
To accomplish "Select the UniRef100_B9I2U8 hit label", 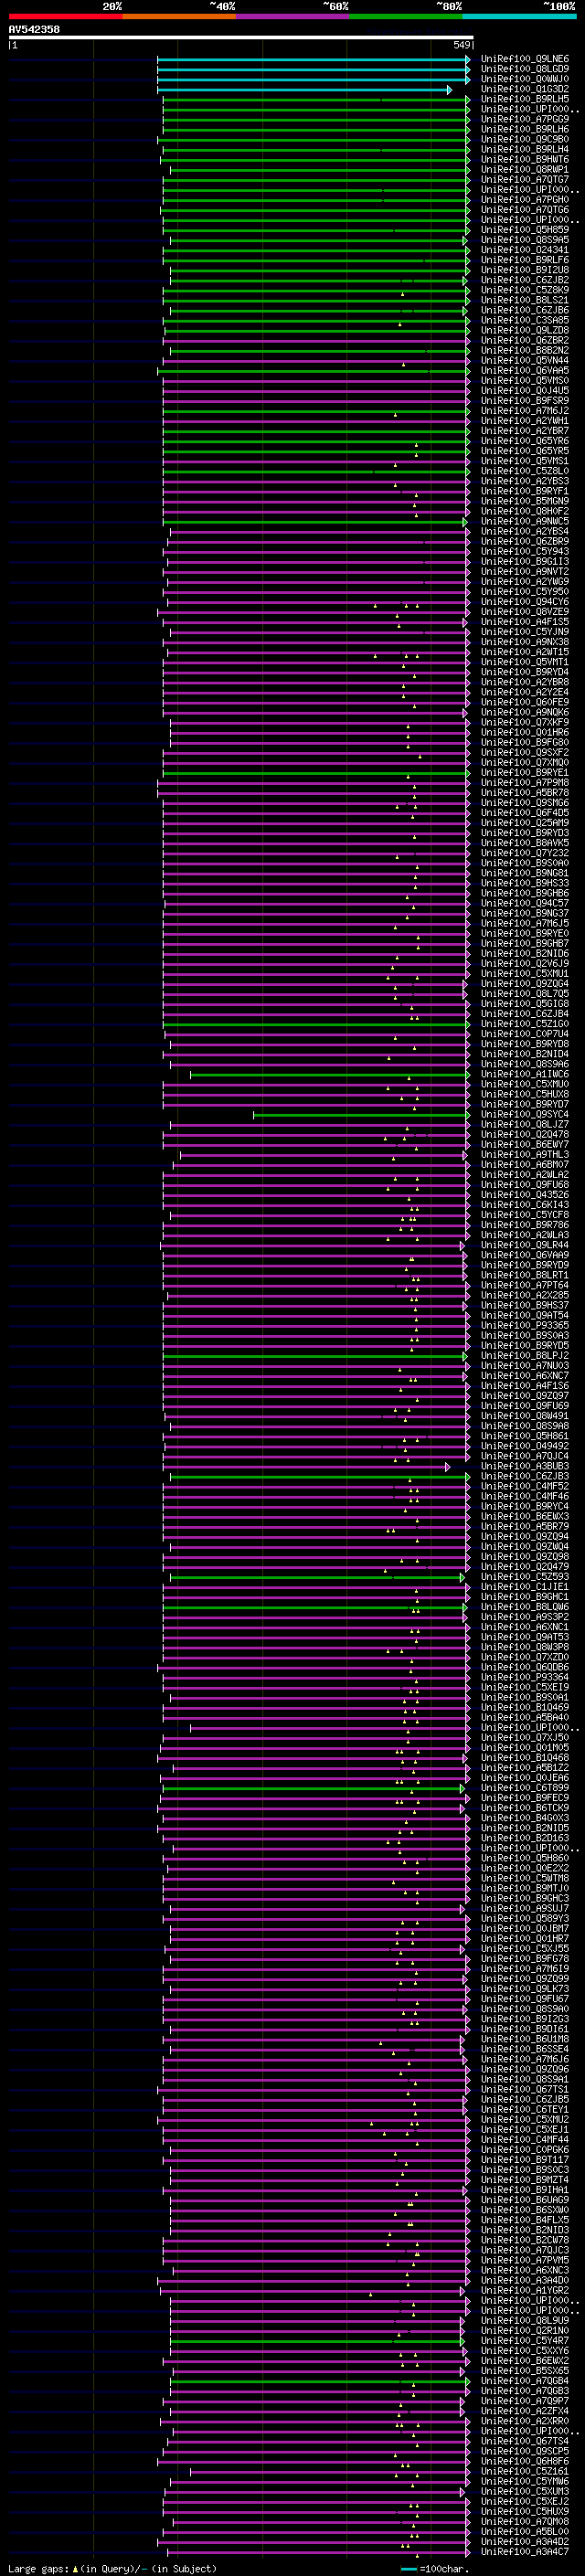I will pyautogui.click(x=525, y=270).
